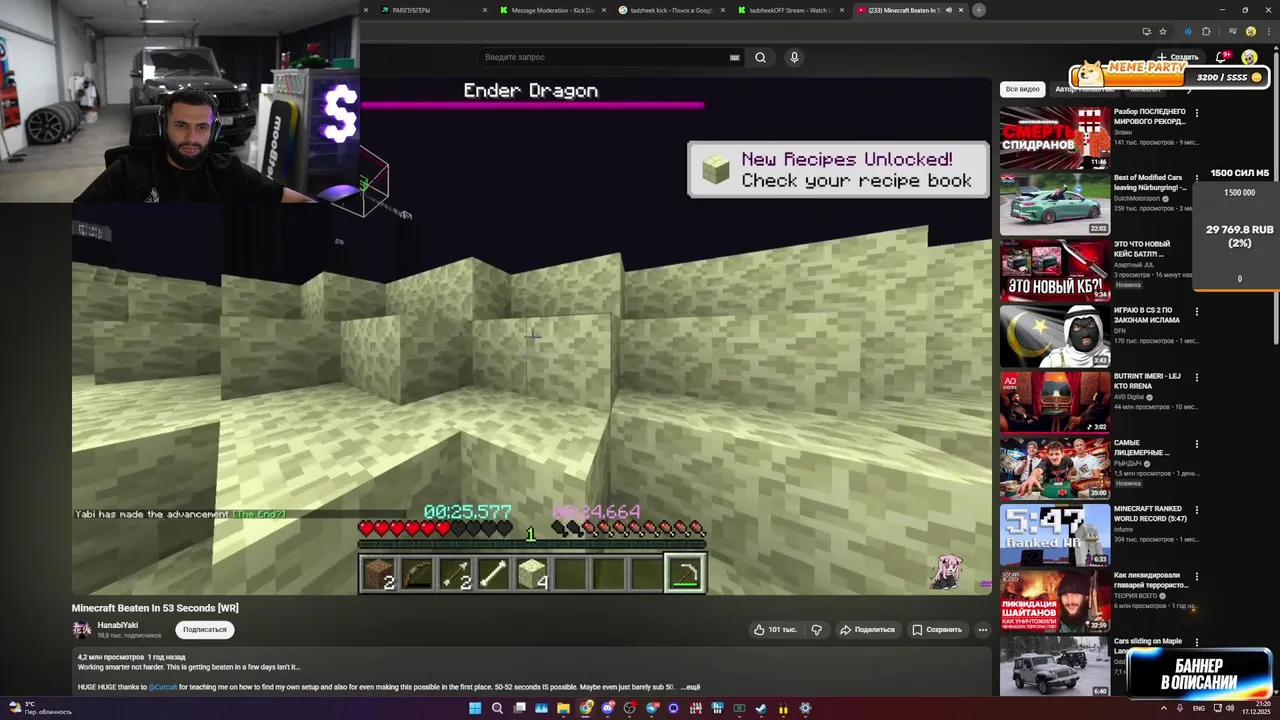Open the HanabiYaki channel name link

click(118, 625)
